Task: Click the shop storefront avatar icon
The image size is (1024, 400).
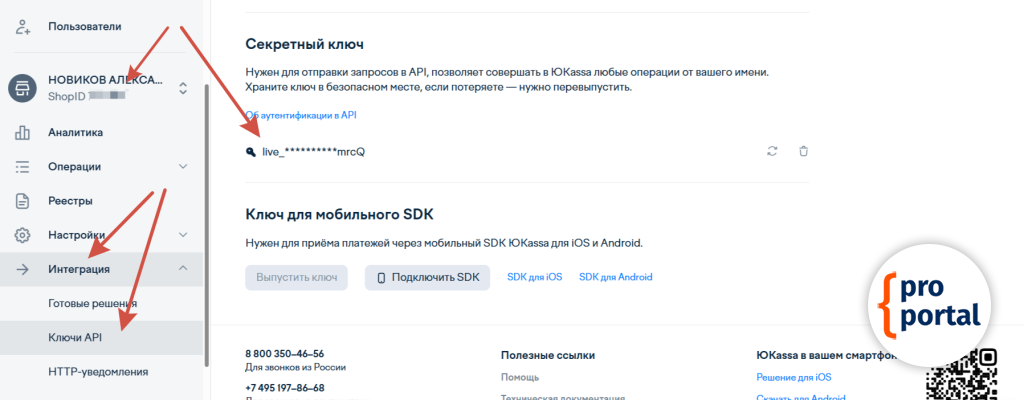Action: (x=23, y=88)
